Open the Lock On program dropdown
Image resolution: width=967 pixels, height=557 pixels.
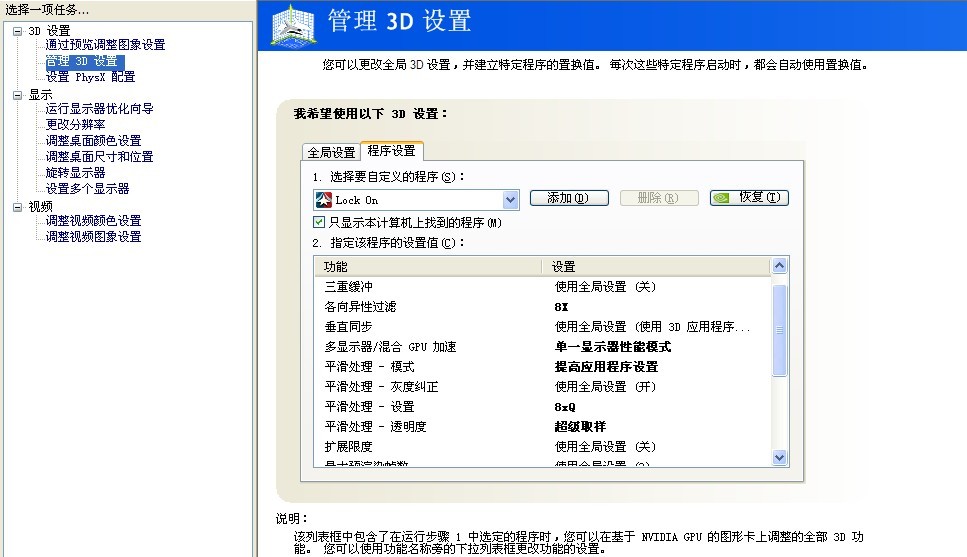509,200
